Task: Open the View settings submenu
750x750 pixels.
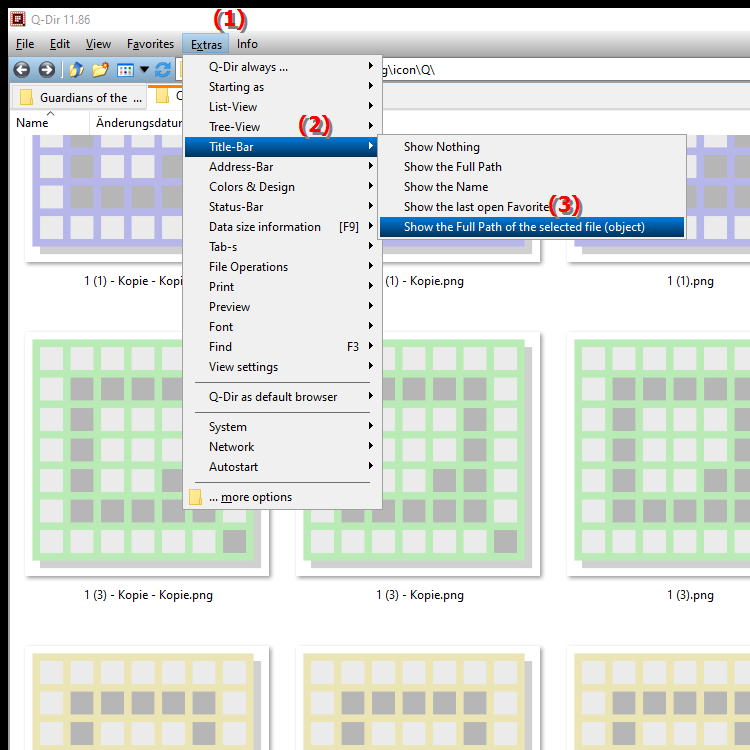Action: [283, 367]
